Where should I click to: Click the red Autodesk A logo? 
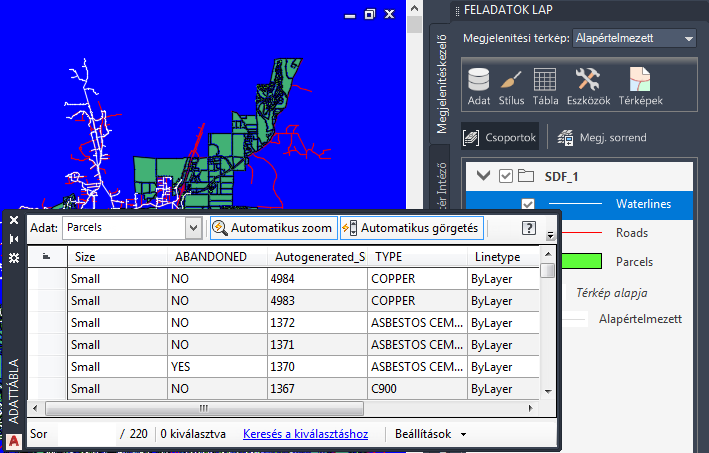pyautogui.click(x=14, y=441)
